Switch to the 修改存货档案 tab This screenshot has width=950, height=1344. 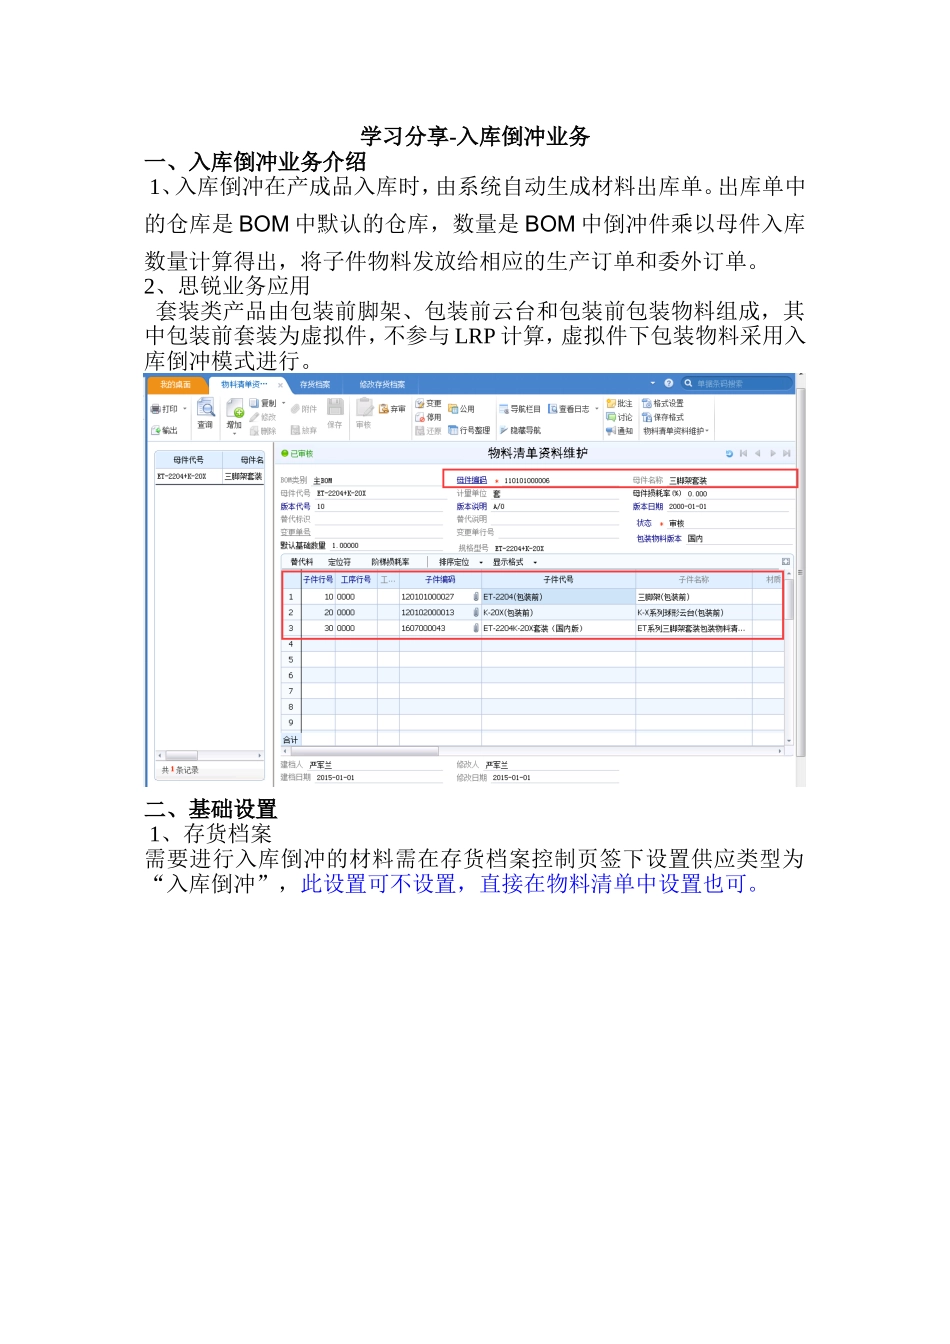[382, 384]
